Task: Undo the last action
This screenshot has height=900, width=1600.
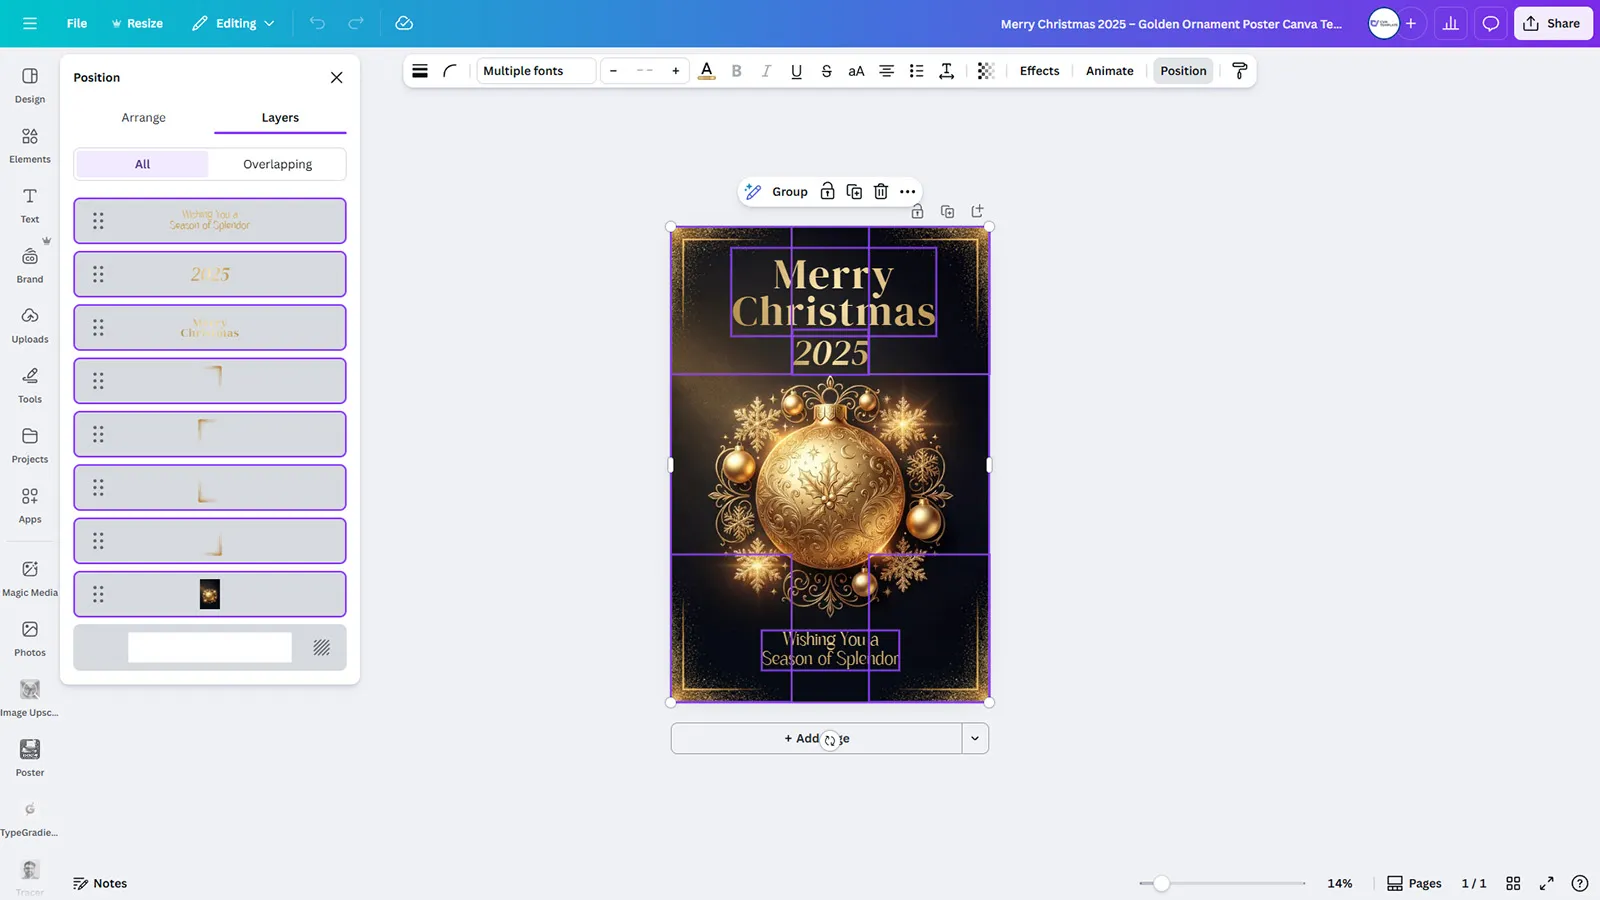Action: tap(317, 23)
